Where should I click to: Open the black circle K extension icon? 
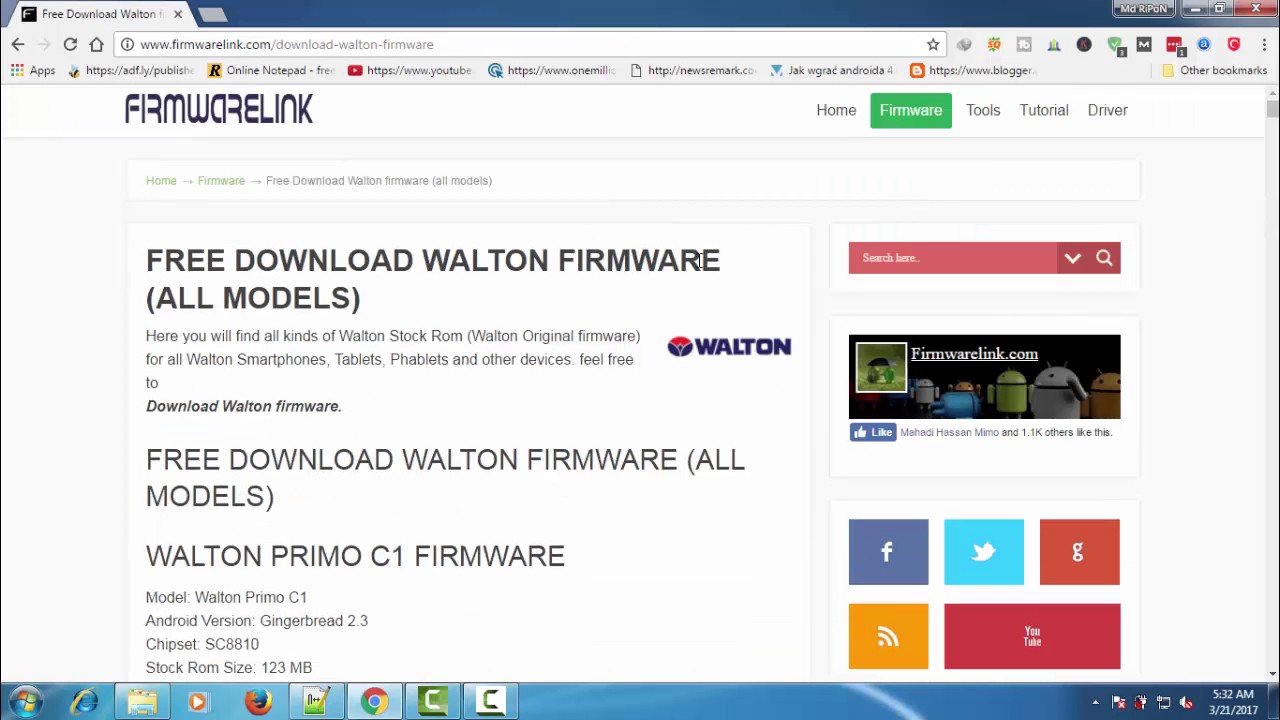click(x=1084, y=44)
